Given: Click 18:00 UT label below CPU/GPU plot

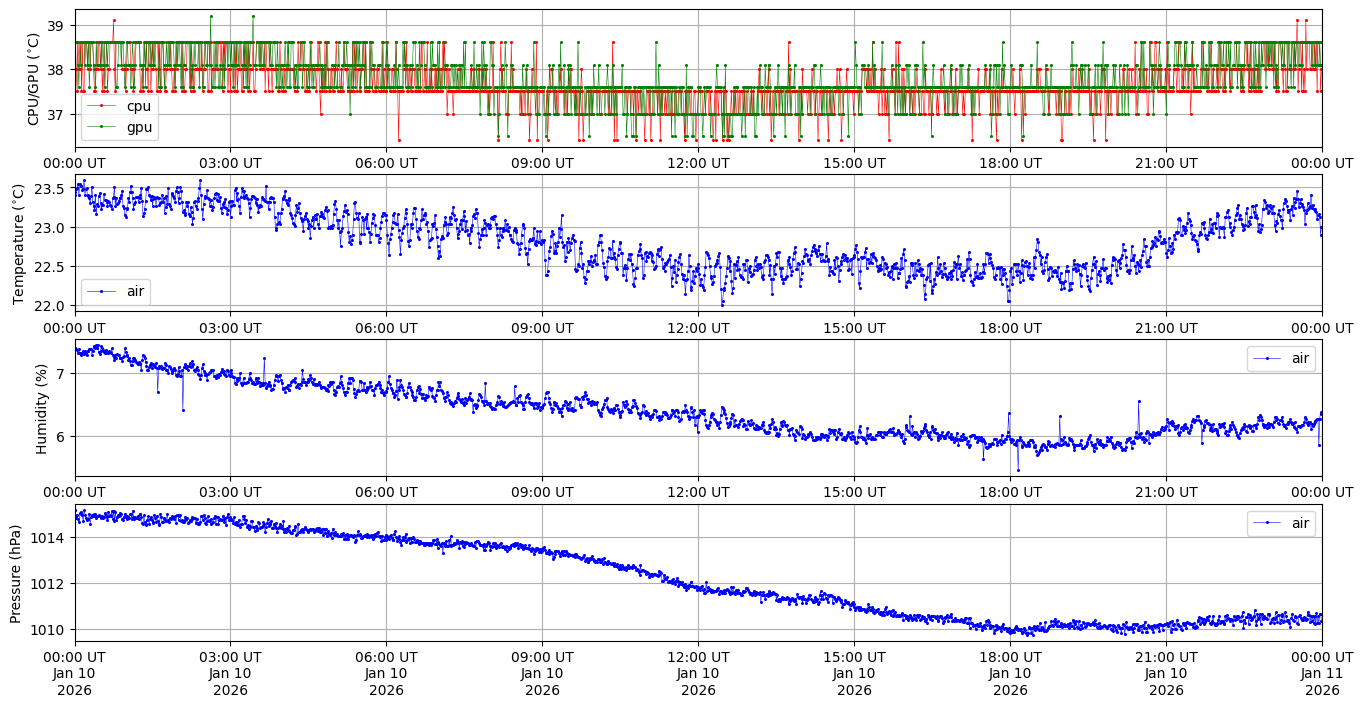Looking at the screenshot, I should [1010, 163].
